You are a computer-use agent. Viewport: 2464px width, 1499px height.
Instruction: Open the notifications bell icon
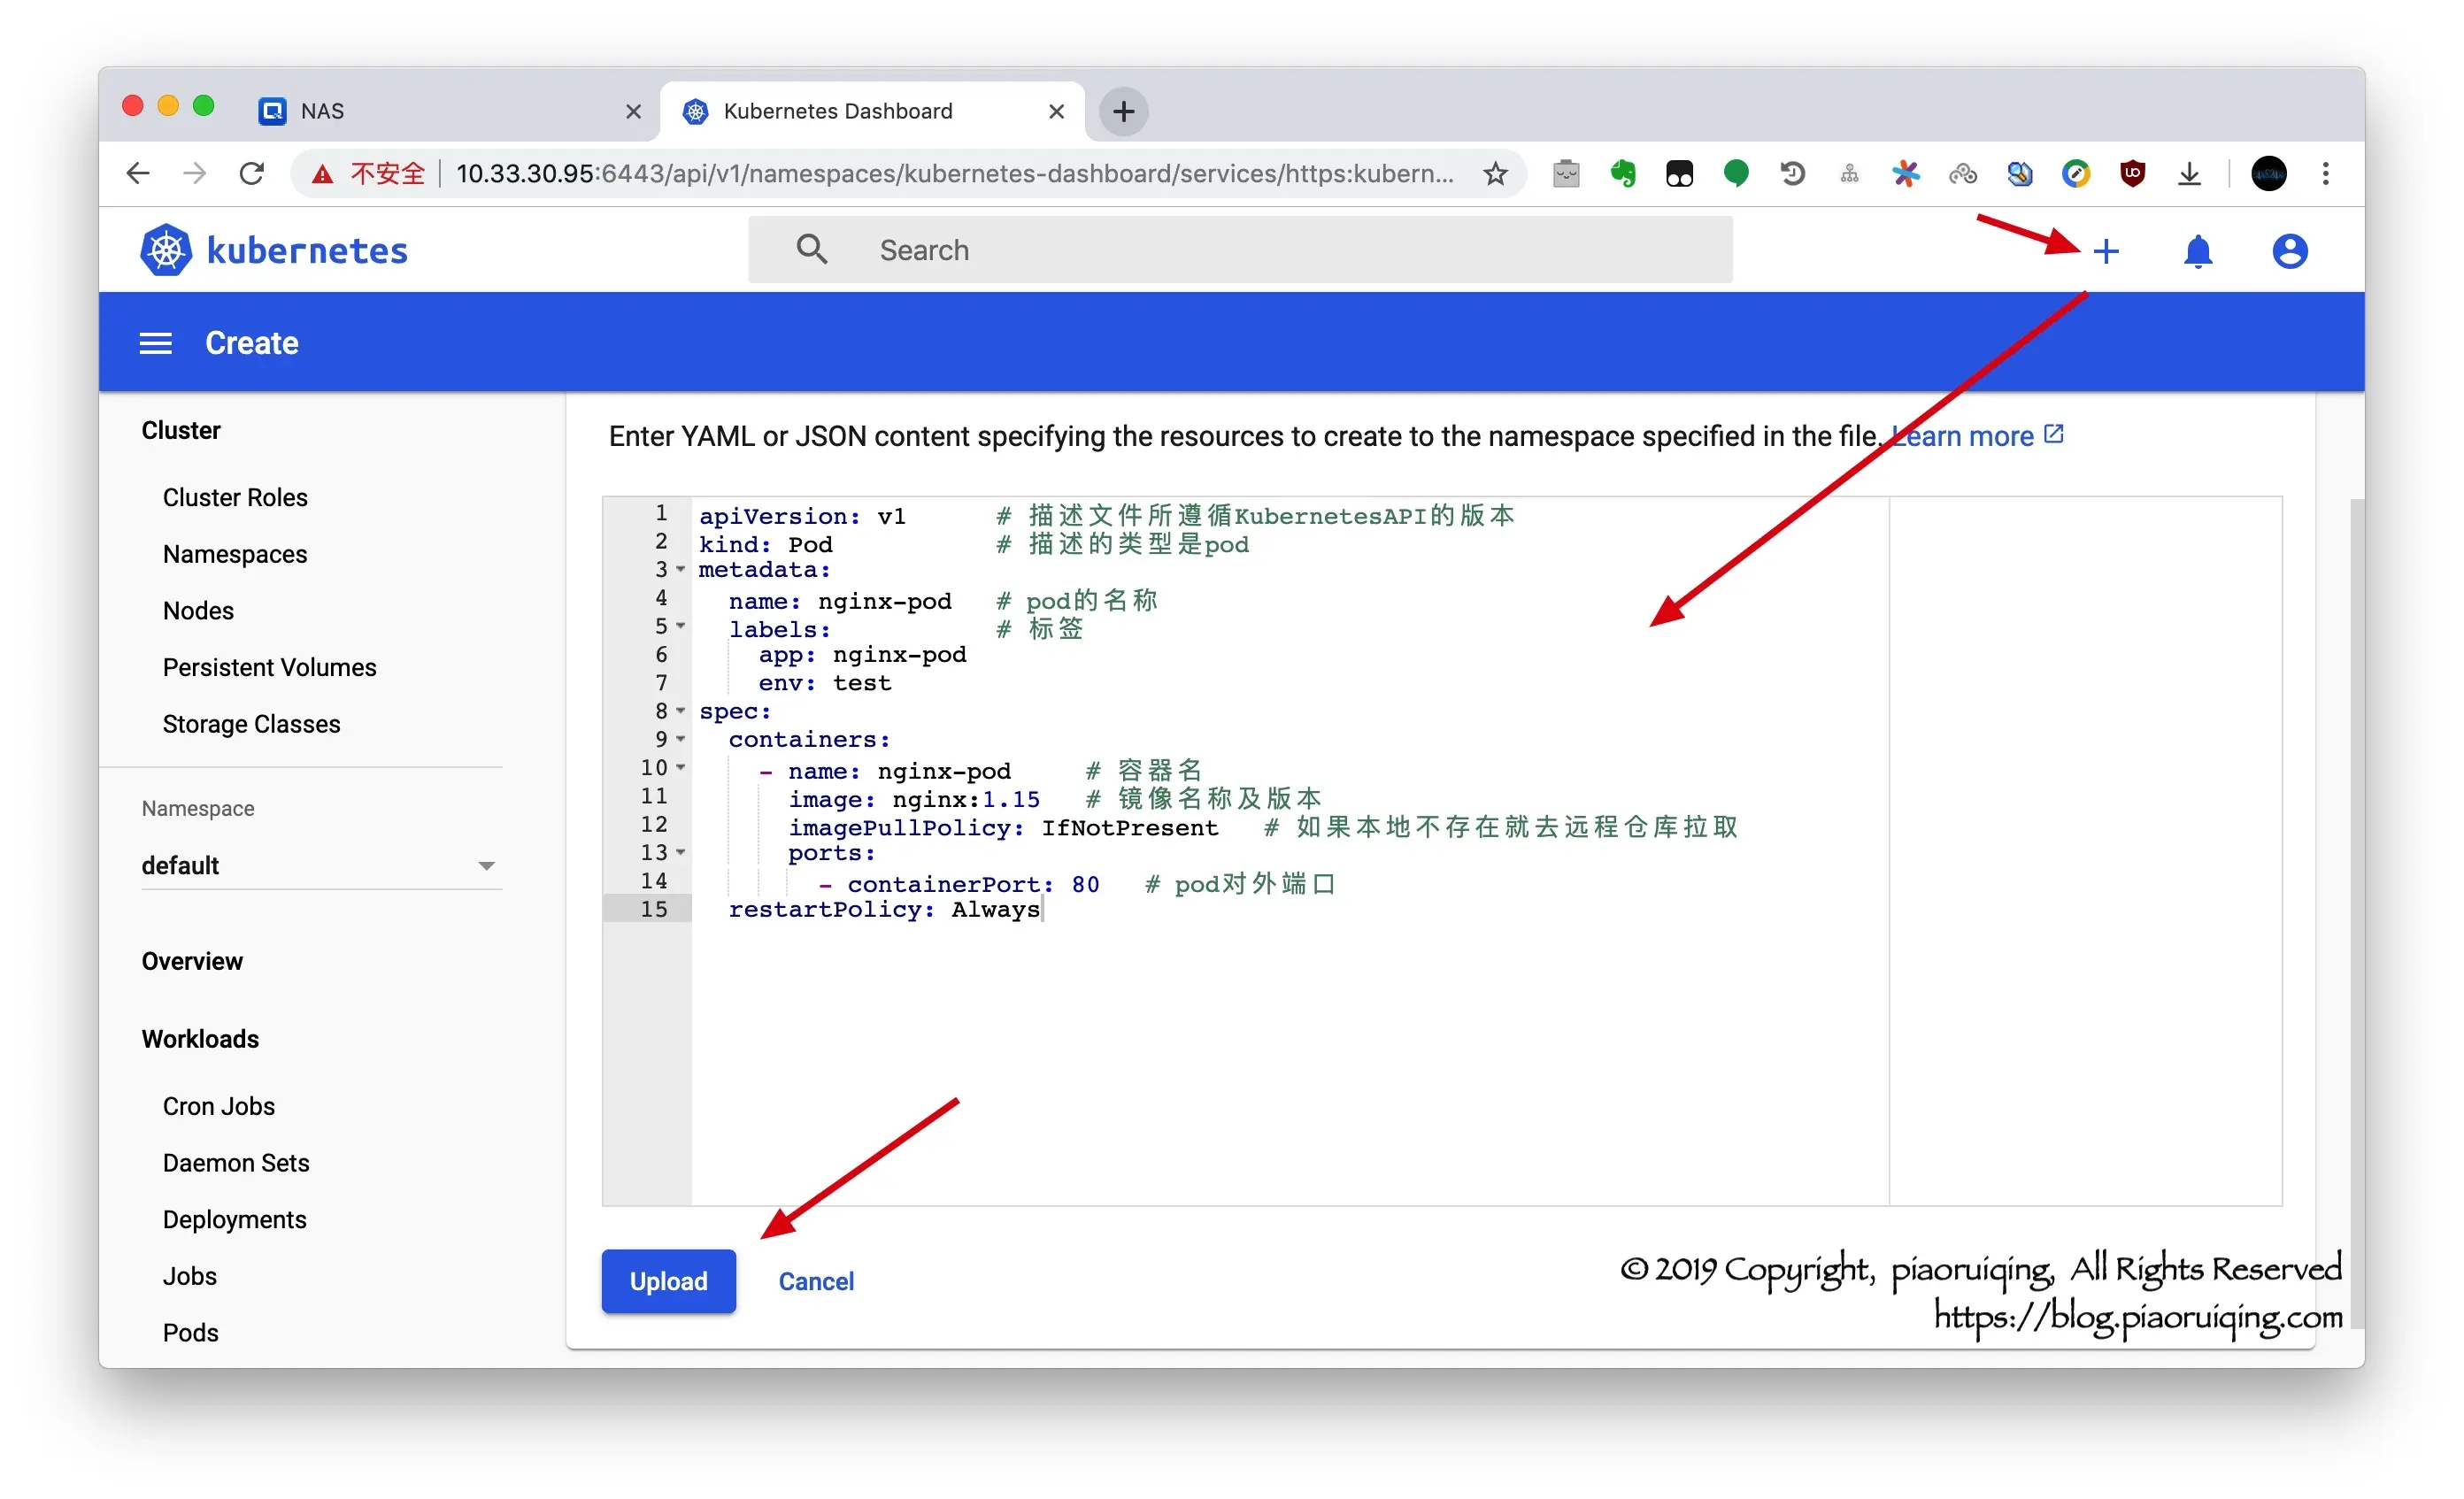[2197, 251]
